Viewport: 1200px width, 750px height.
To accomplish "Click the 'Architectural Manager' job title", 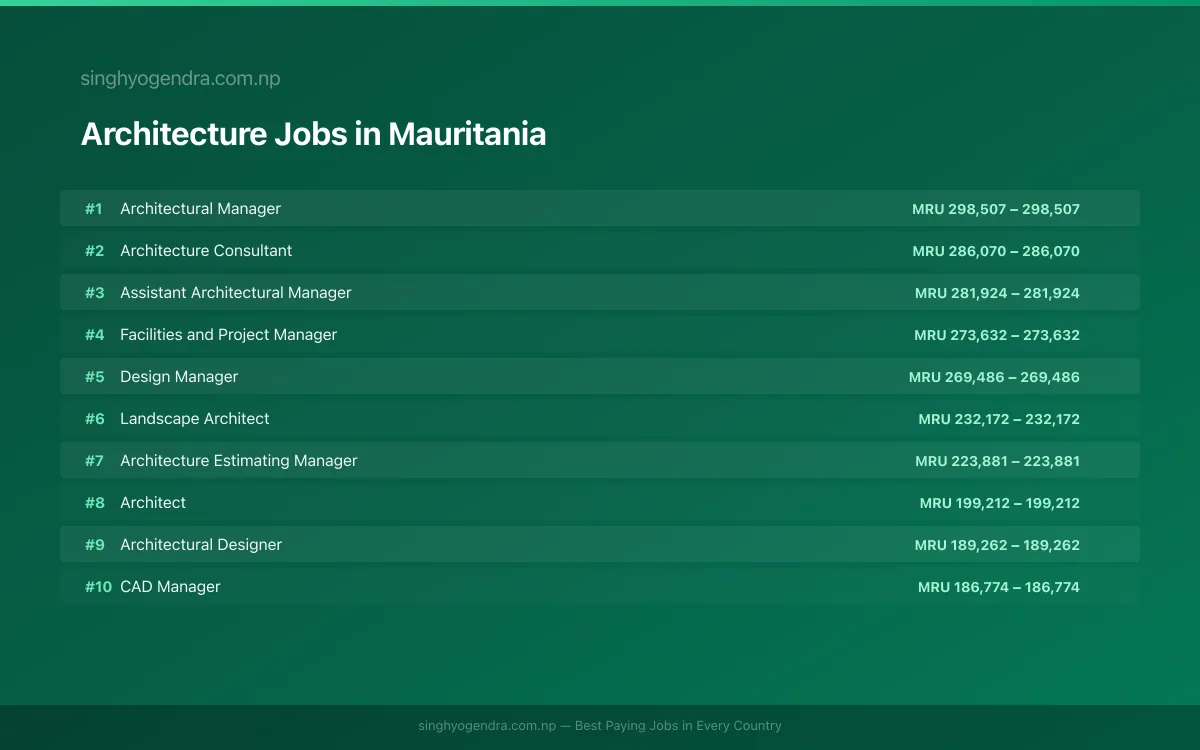I will [x=200, y=209].
